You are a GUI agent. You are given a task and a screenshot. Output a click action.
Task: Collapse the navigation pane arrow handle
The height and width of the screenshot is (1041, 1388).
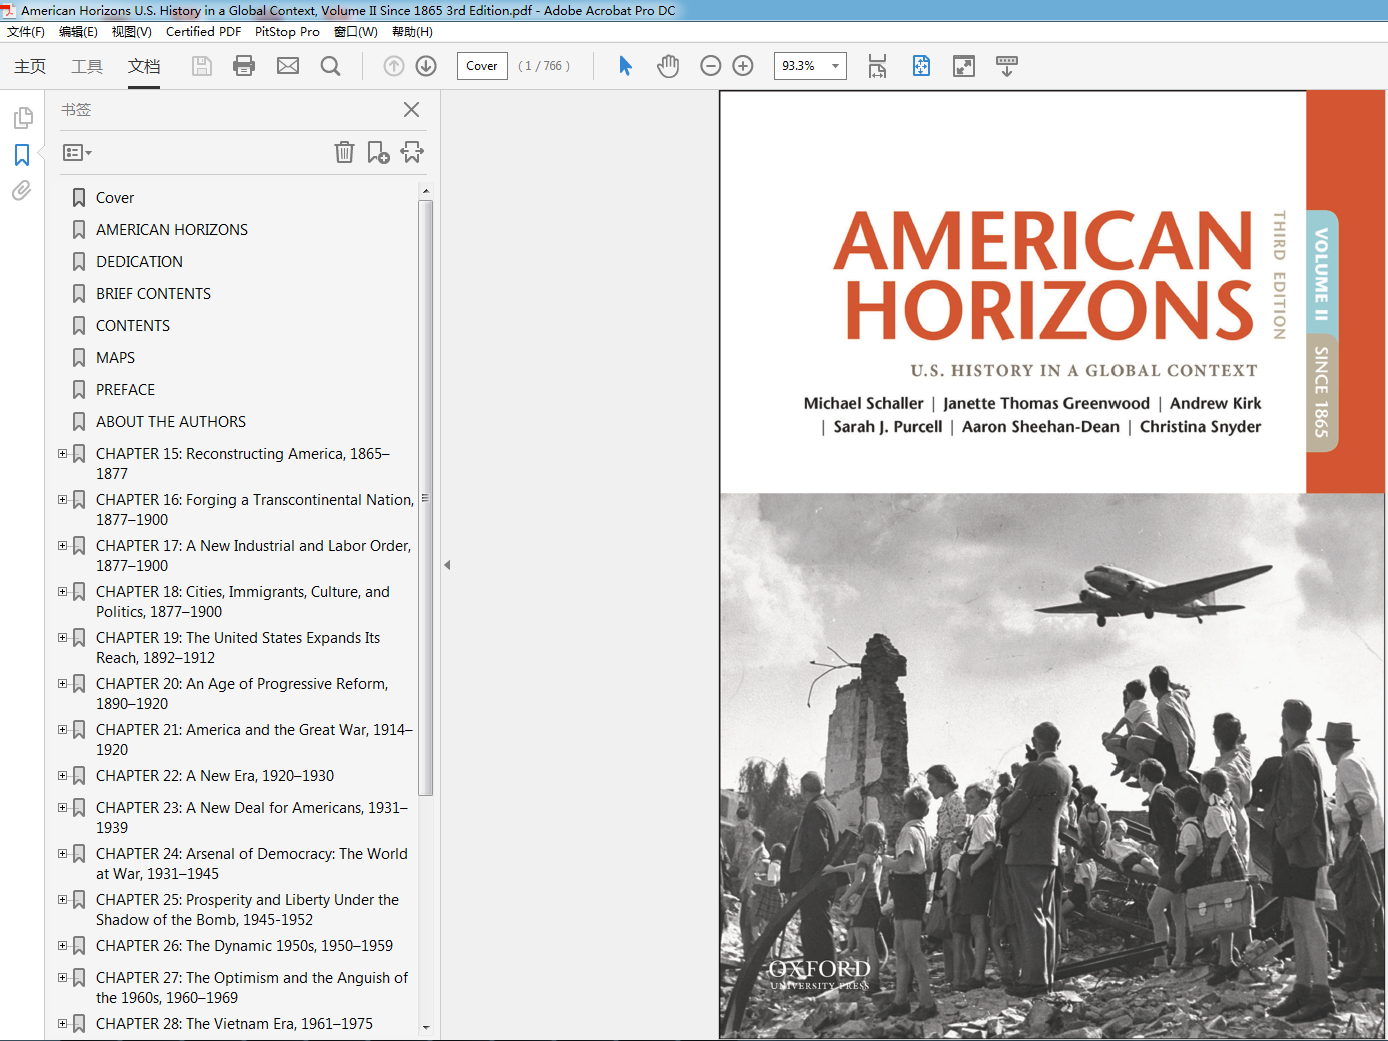coord(447,565)
